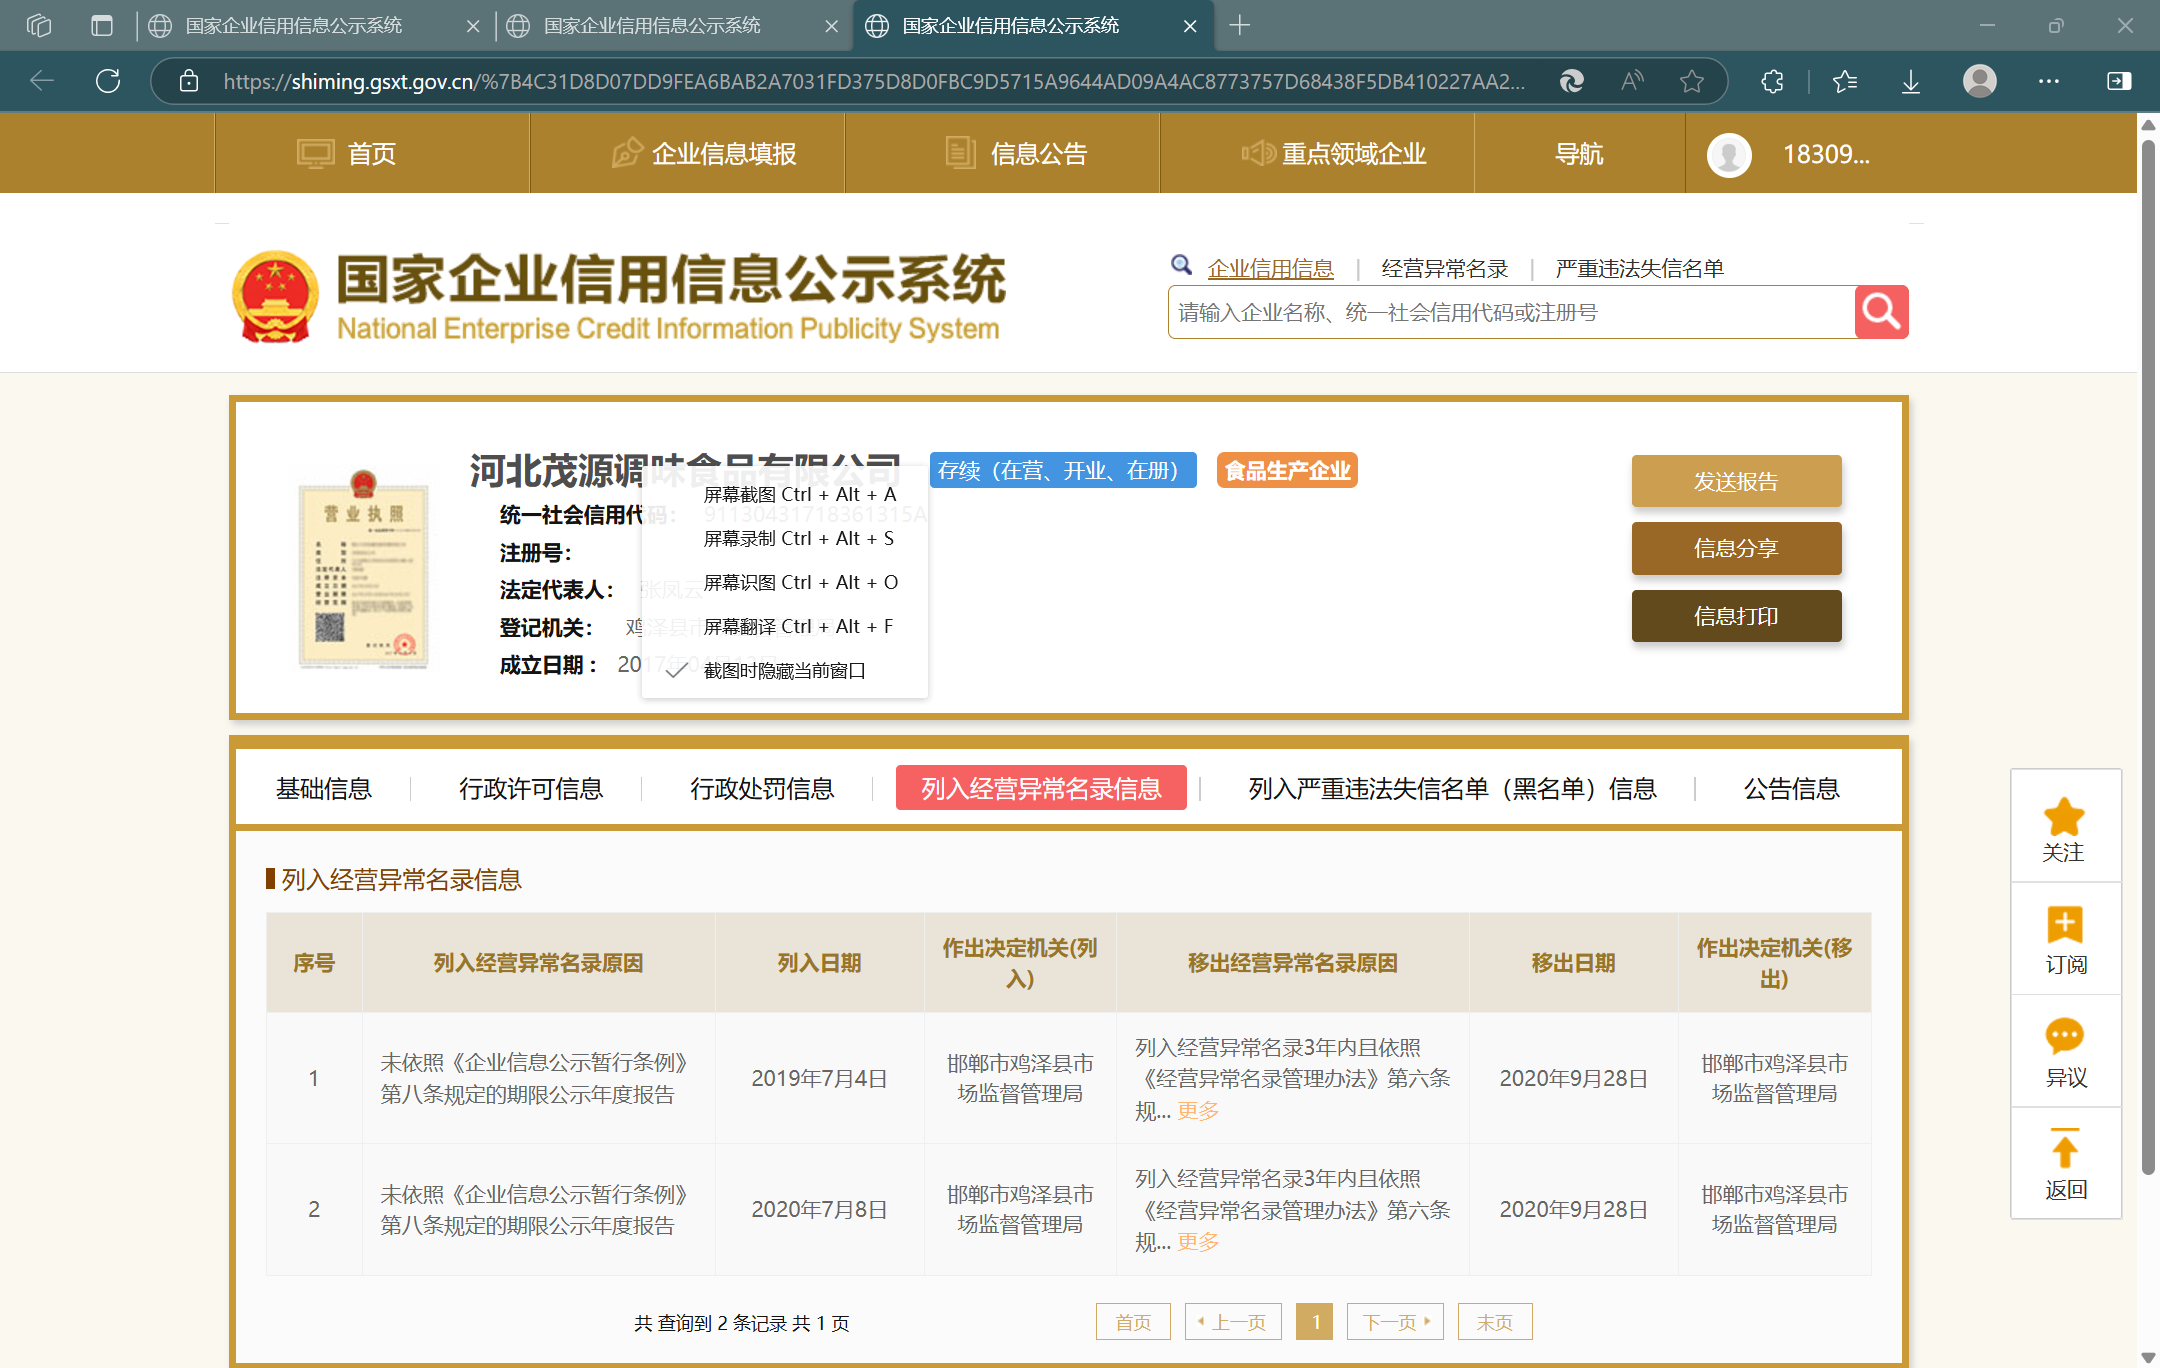Click 末页 pagination button
The height and width of the screenshot is (1368, 2160).
click(1495, 1322)
